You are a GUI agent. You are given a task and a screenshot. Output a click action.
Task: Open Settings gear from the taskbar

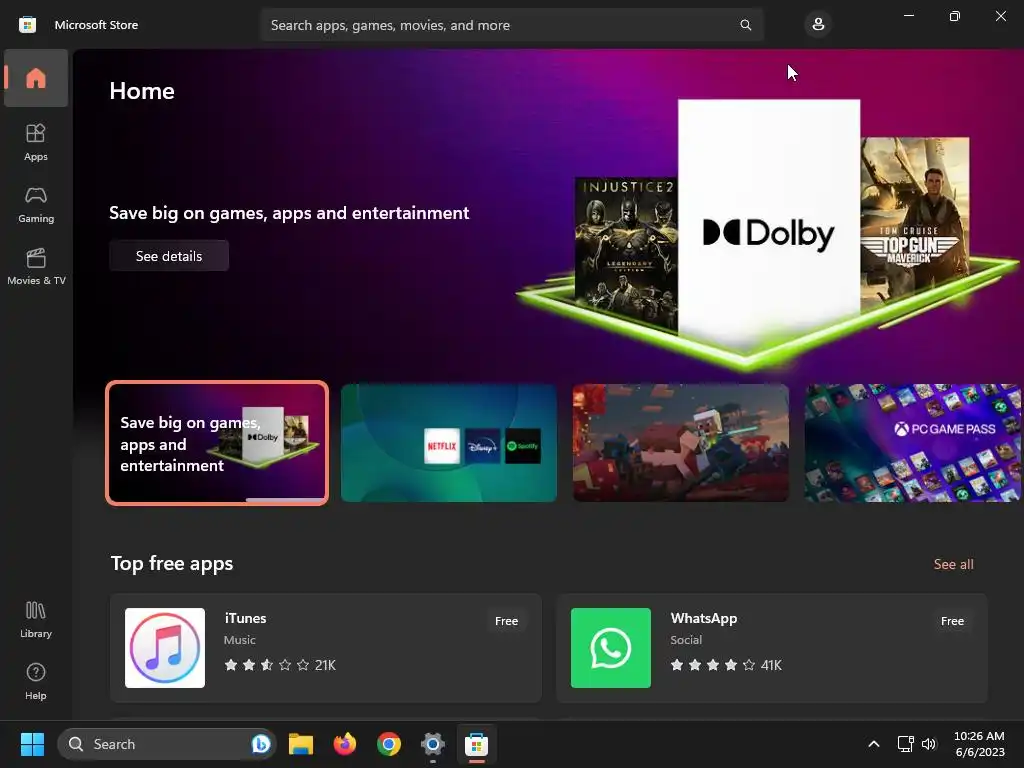[432, 744]
